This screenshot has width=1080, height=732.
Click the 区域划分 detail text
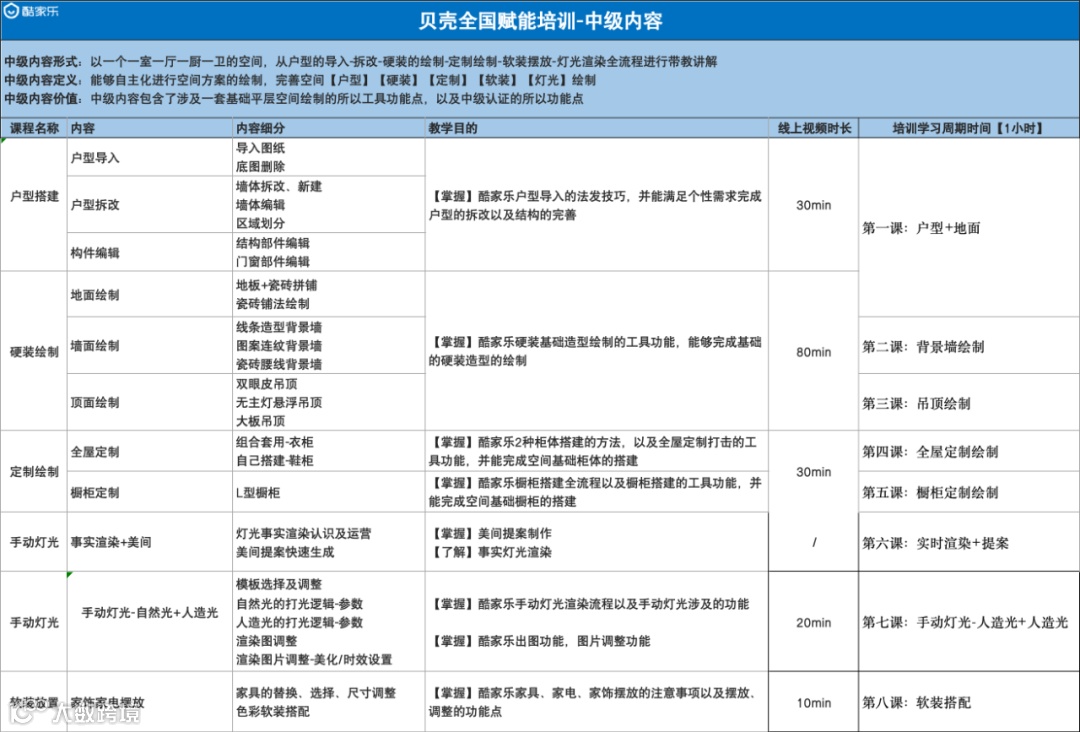(260, 223)
